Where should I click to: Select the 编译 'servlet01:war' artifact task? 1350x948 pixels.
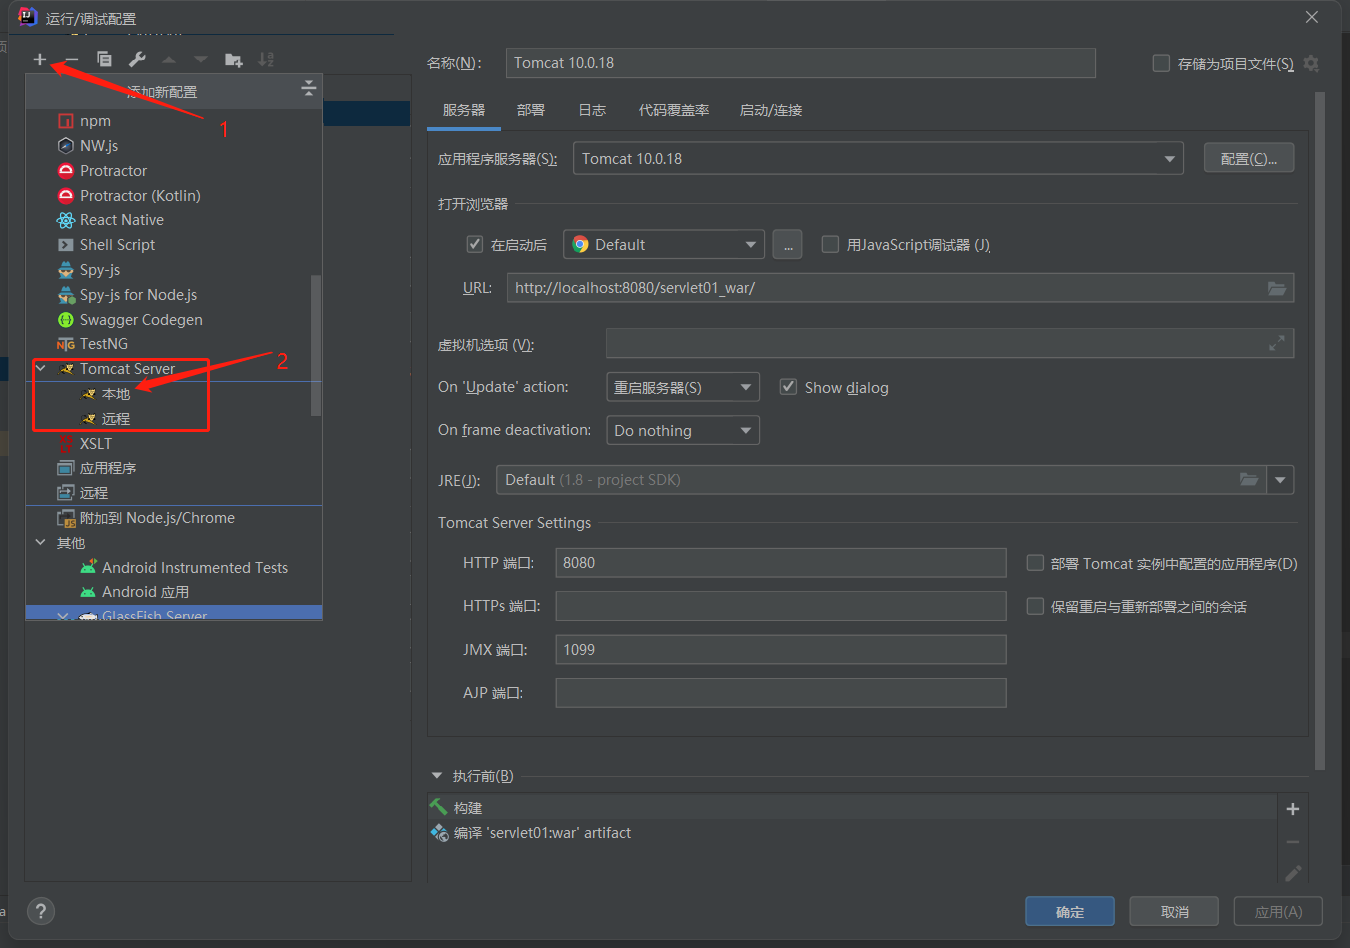click(852, 833)
